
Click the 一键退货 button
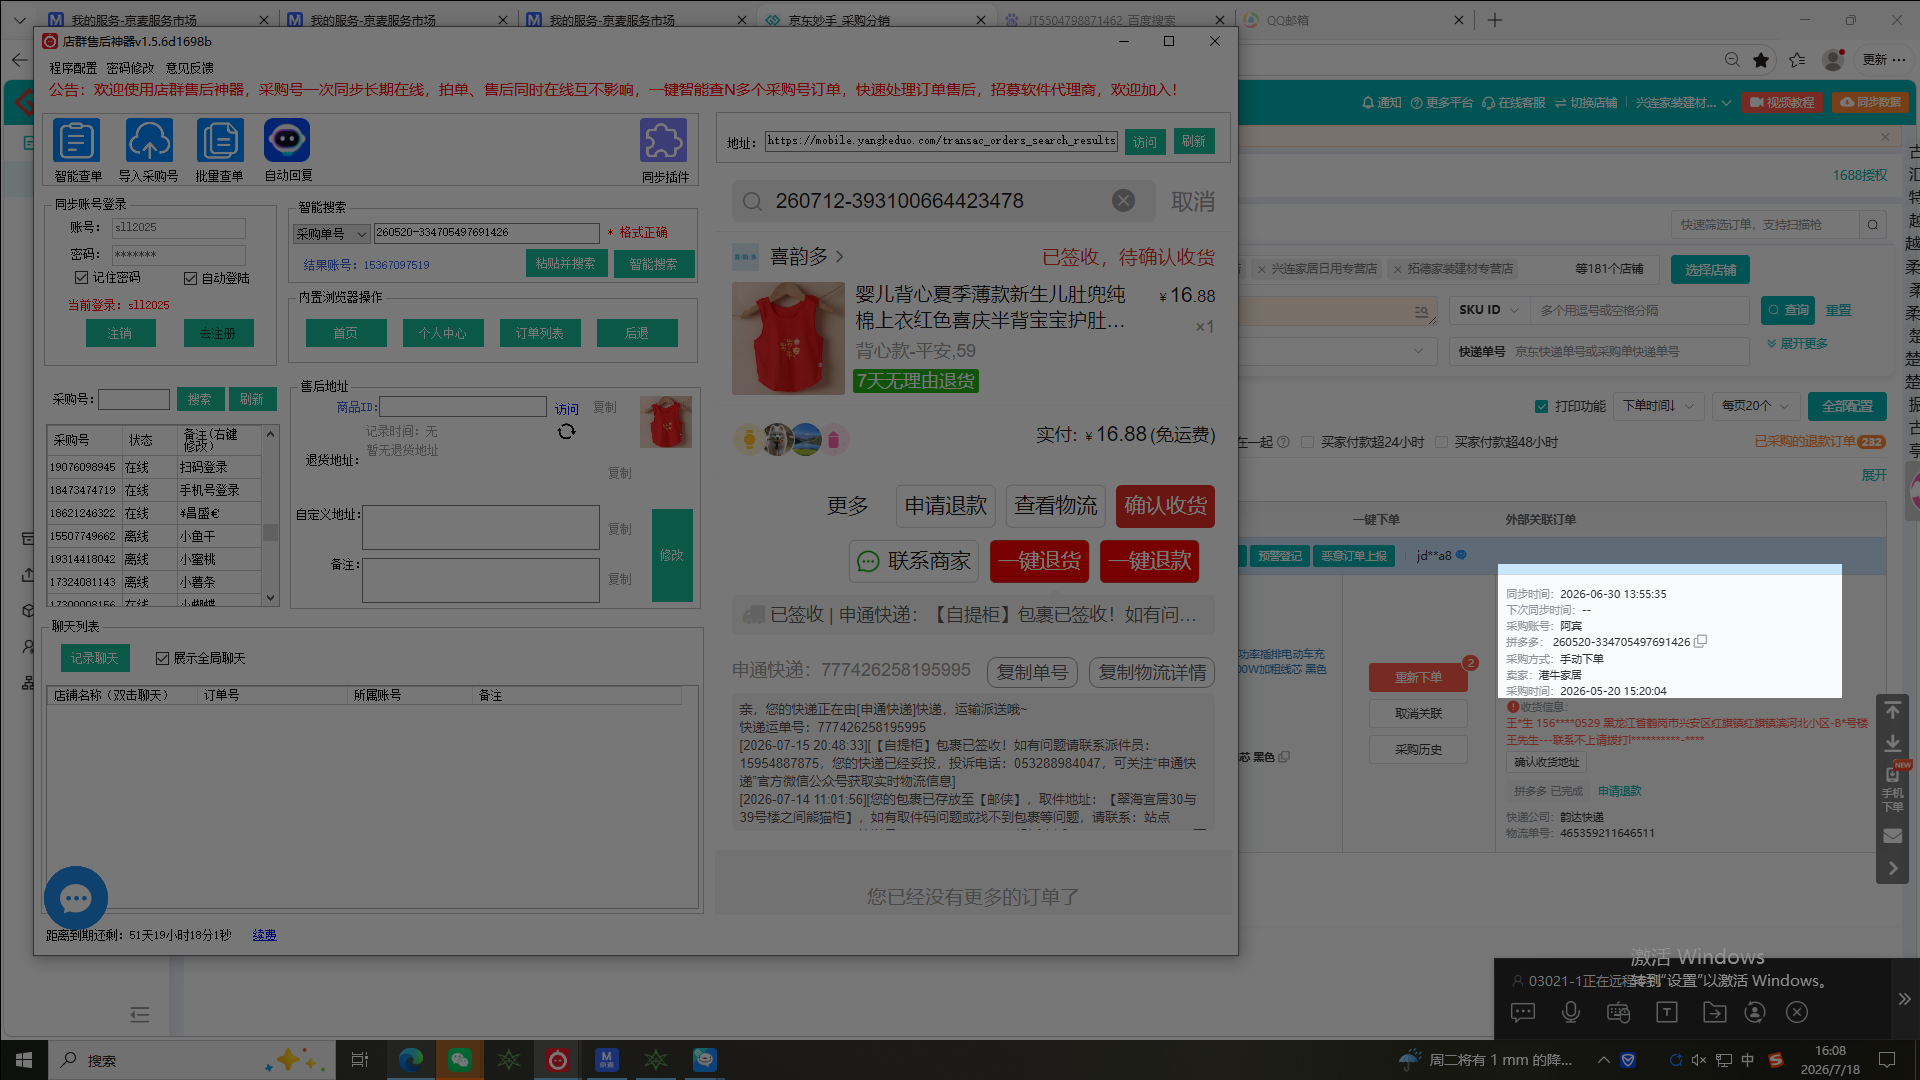1040,561
